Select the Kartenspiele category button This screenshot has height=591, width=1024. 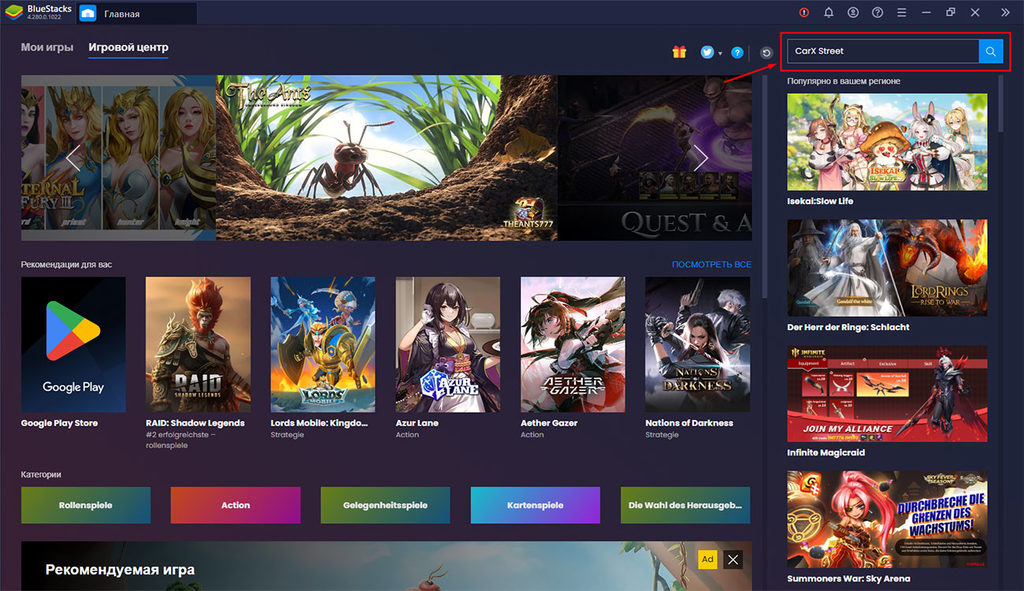(x=536, y=505)
